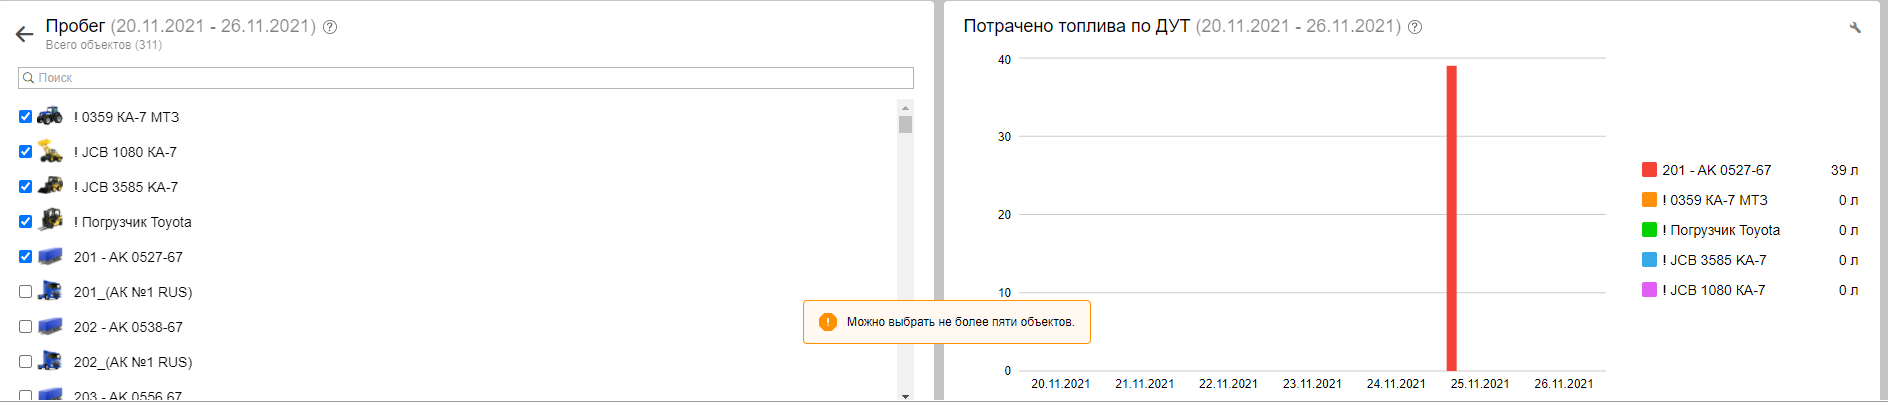Click the red bar for 25.11.2021
1888x402 pixels.
pos(1451,218)
